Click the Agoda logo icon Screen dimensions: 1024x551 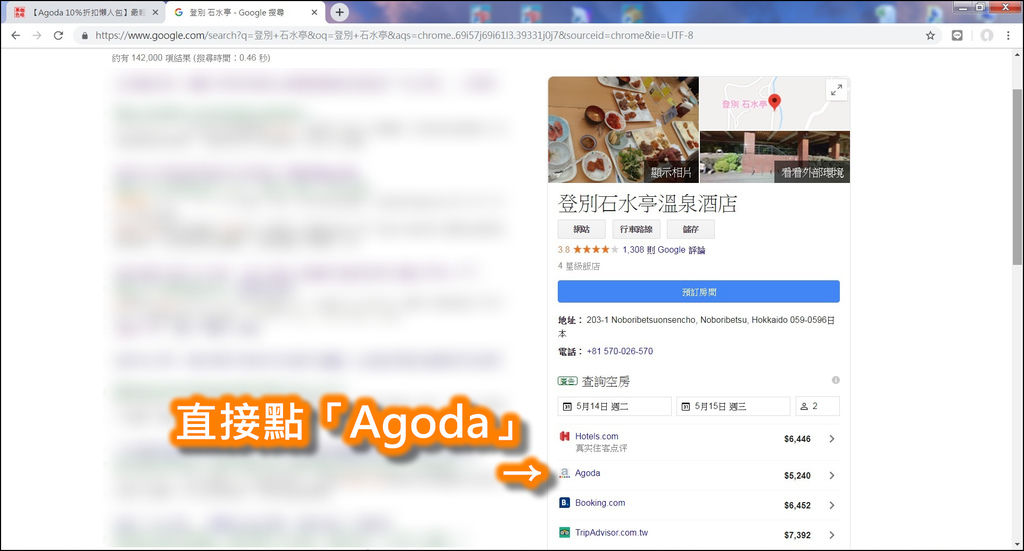564,473
